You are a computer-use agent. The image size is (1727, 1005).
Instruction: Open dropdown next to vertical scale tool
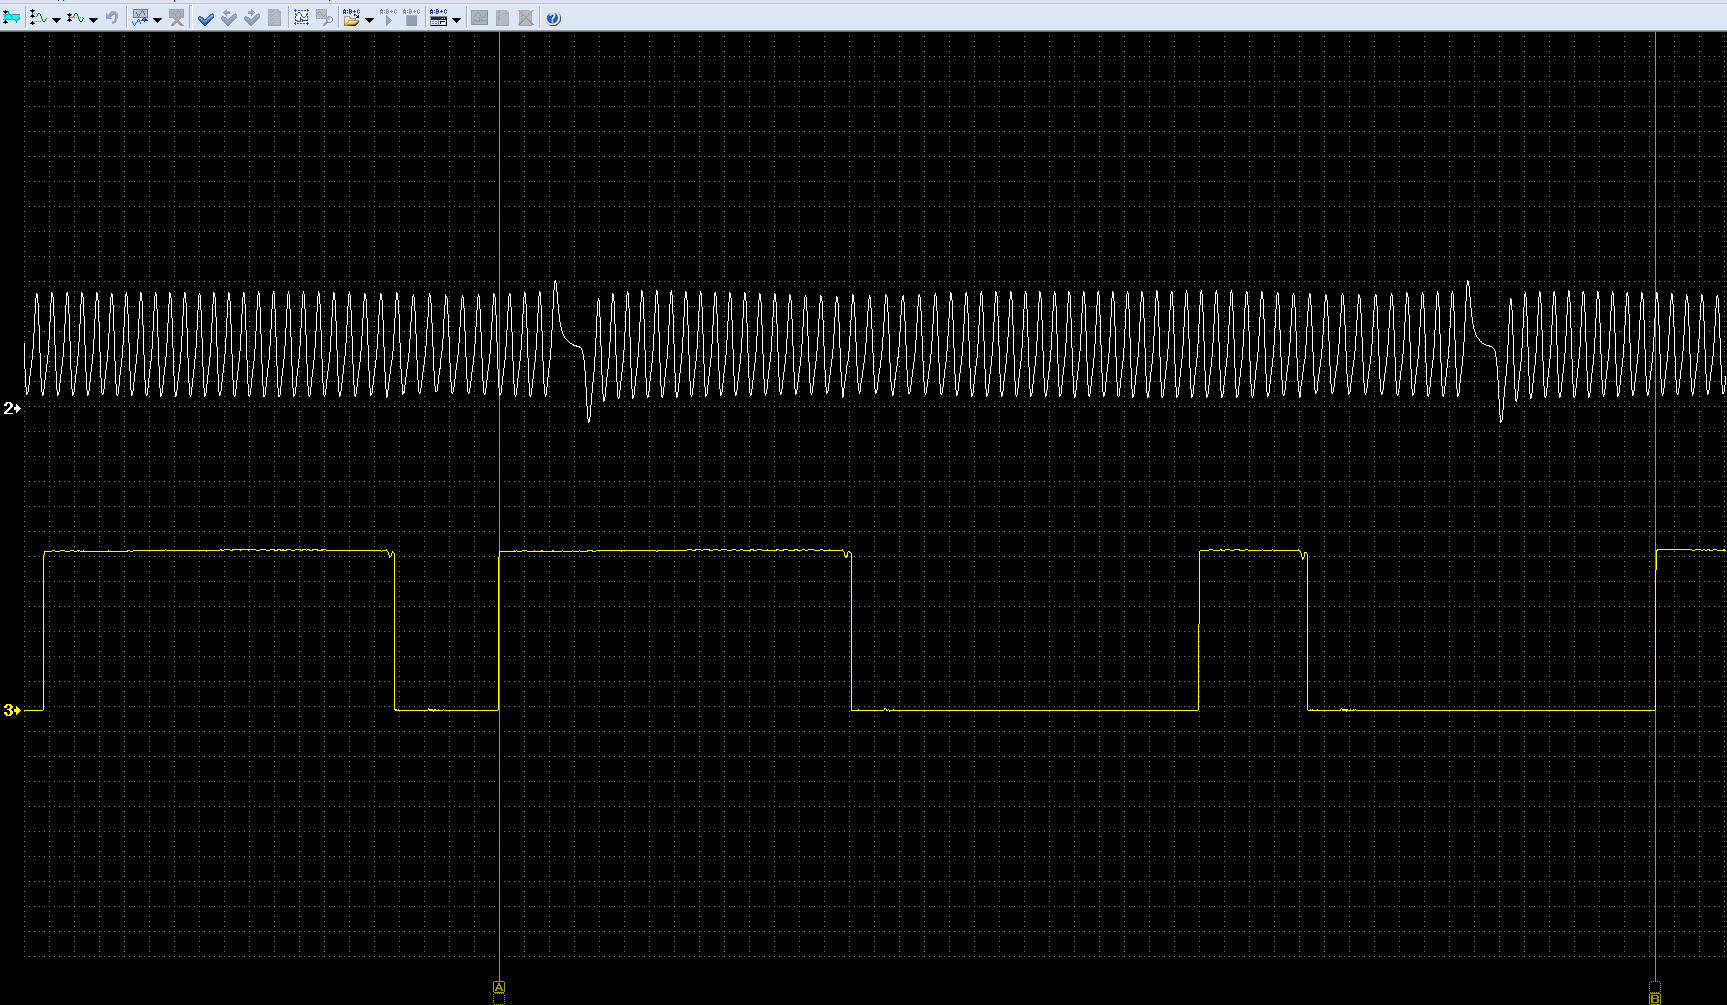[56, 20]
